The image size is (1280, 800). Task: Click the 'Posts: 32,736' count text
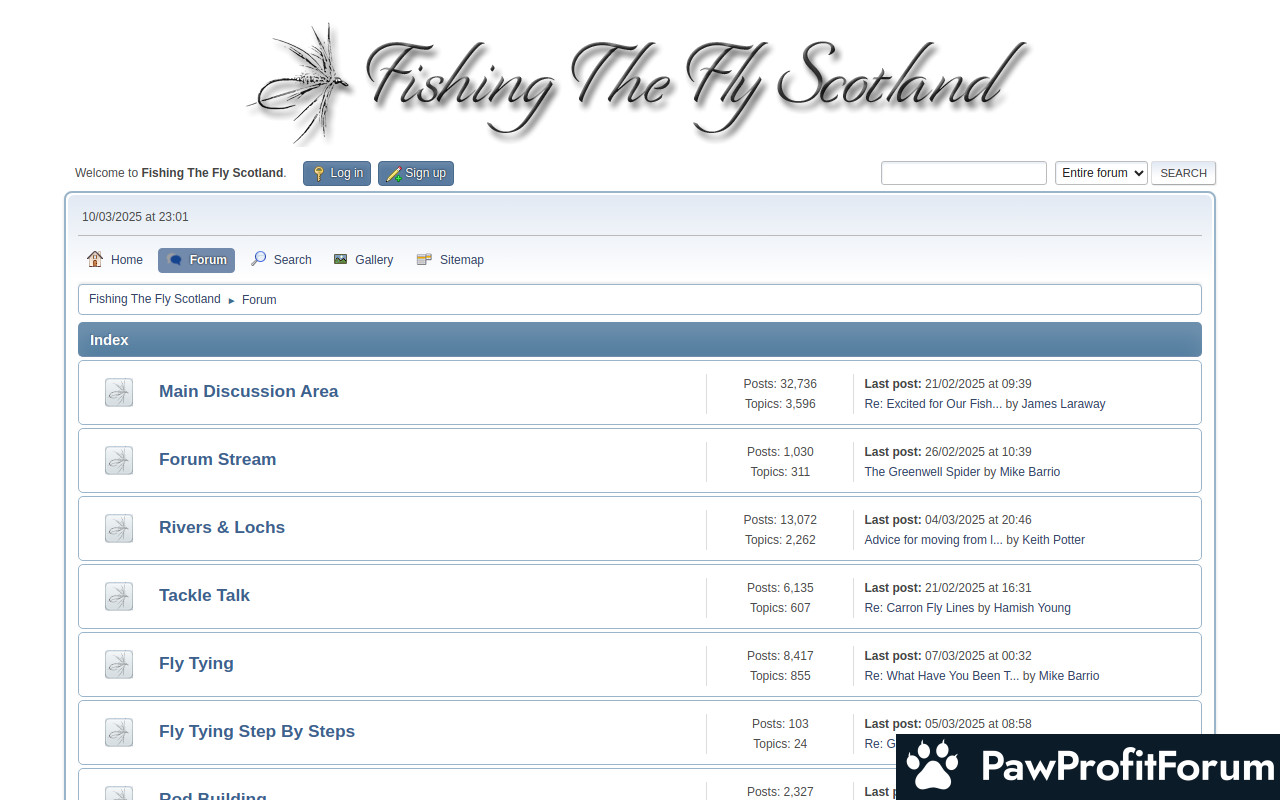pyautogui.click(x=780, y=384)
